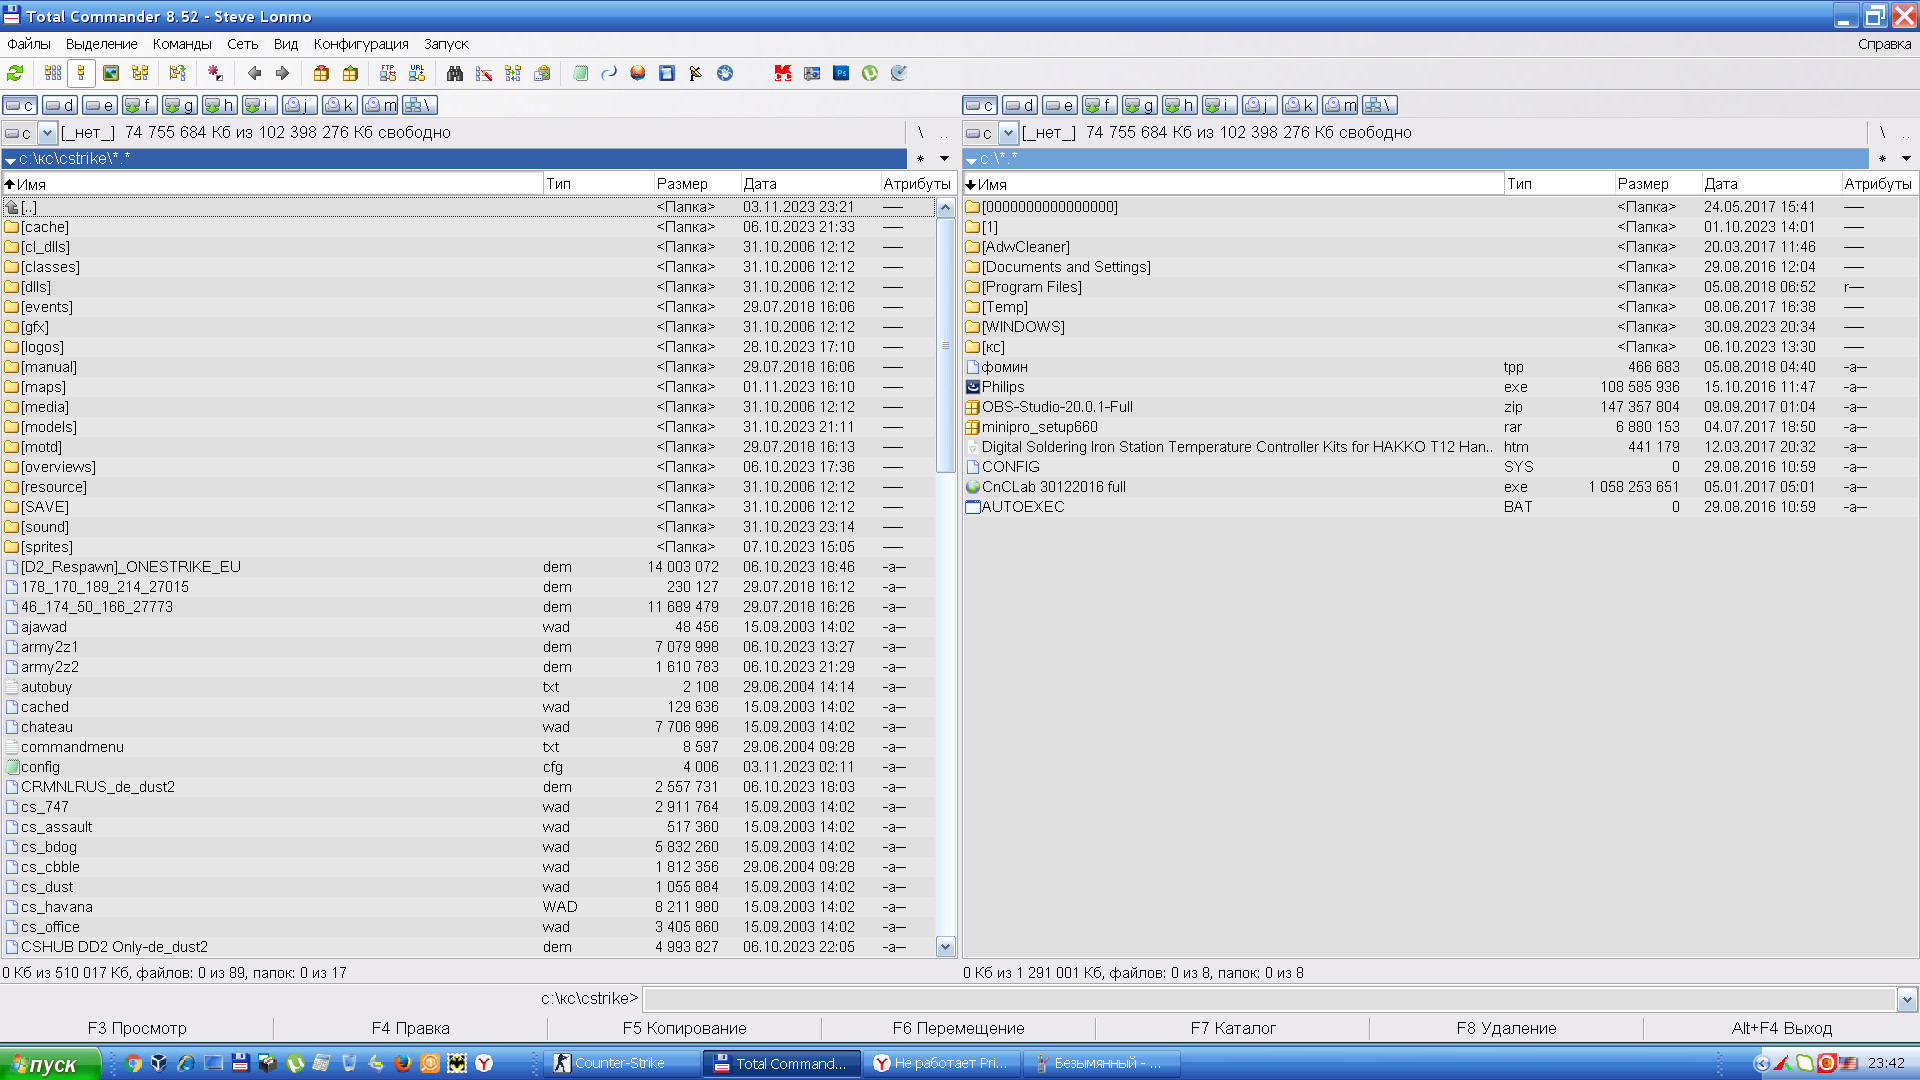Select drive f in left panel bar
The width and height of the screenshot is (1920, 1080).
[x=140, y=105]
